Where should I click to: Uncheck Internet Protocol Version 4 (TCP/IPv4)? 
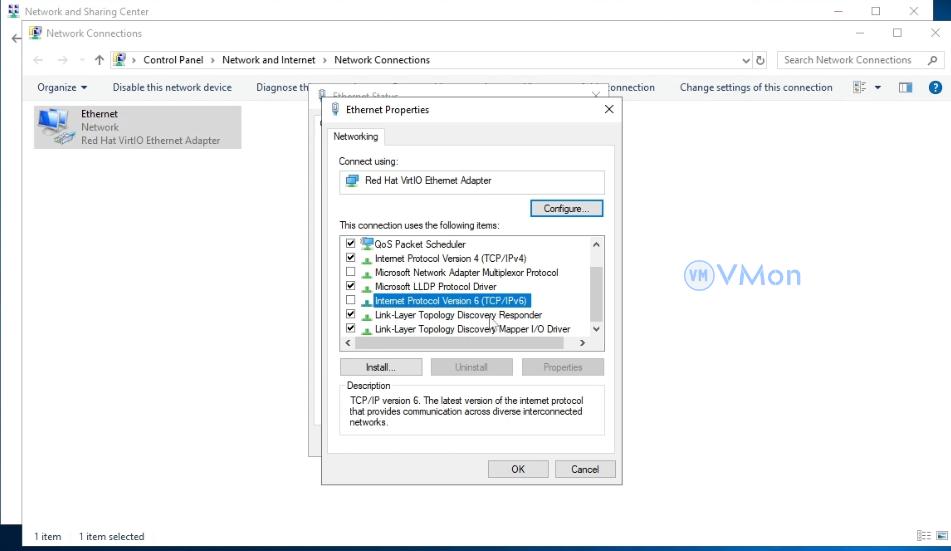point(350,258)
